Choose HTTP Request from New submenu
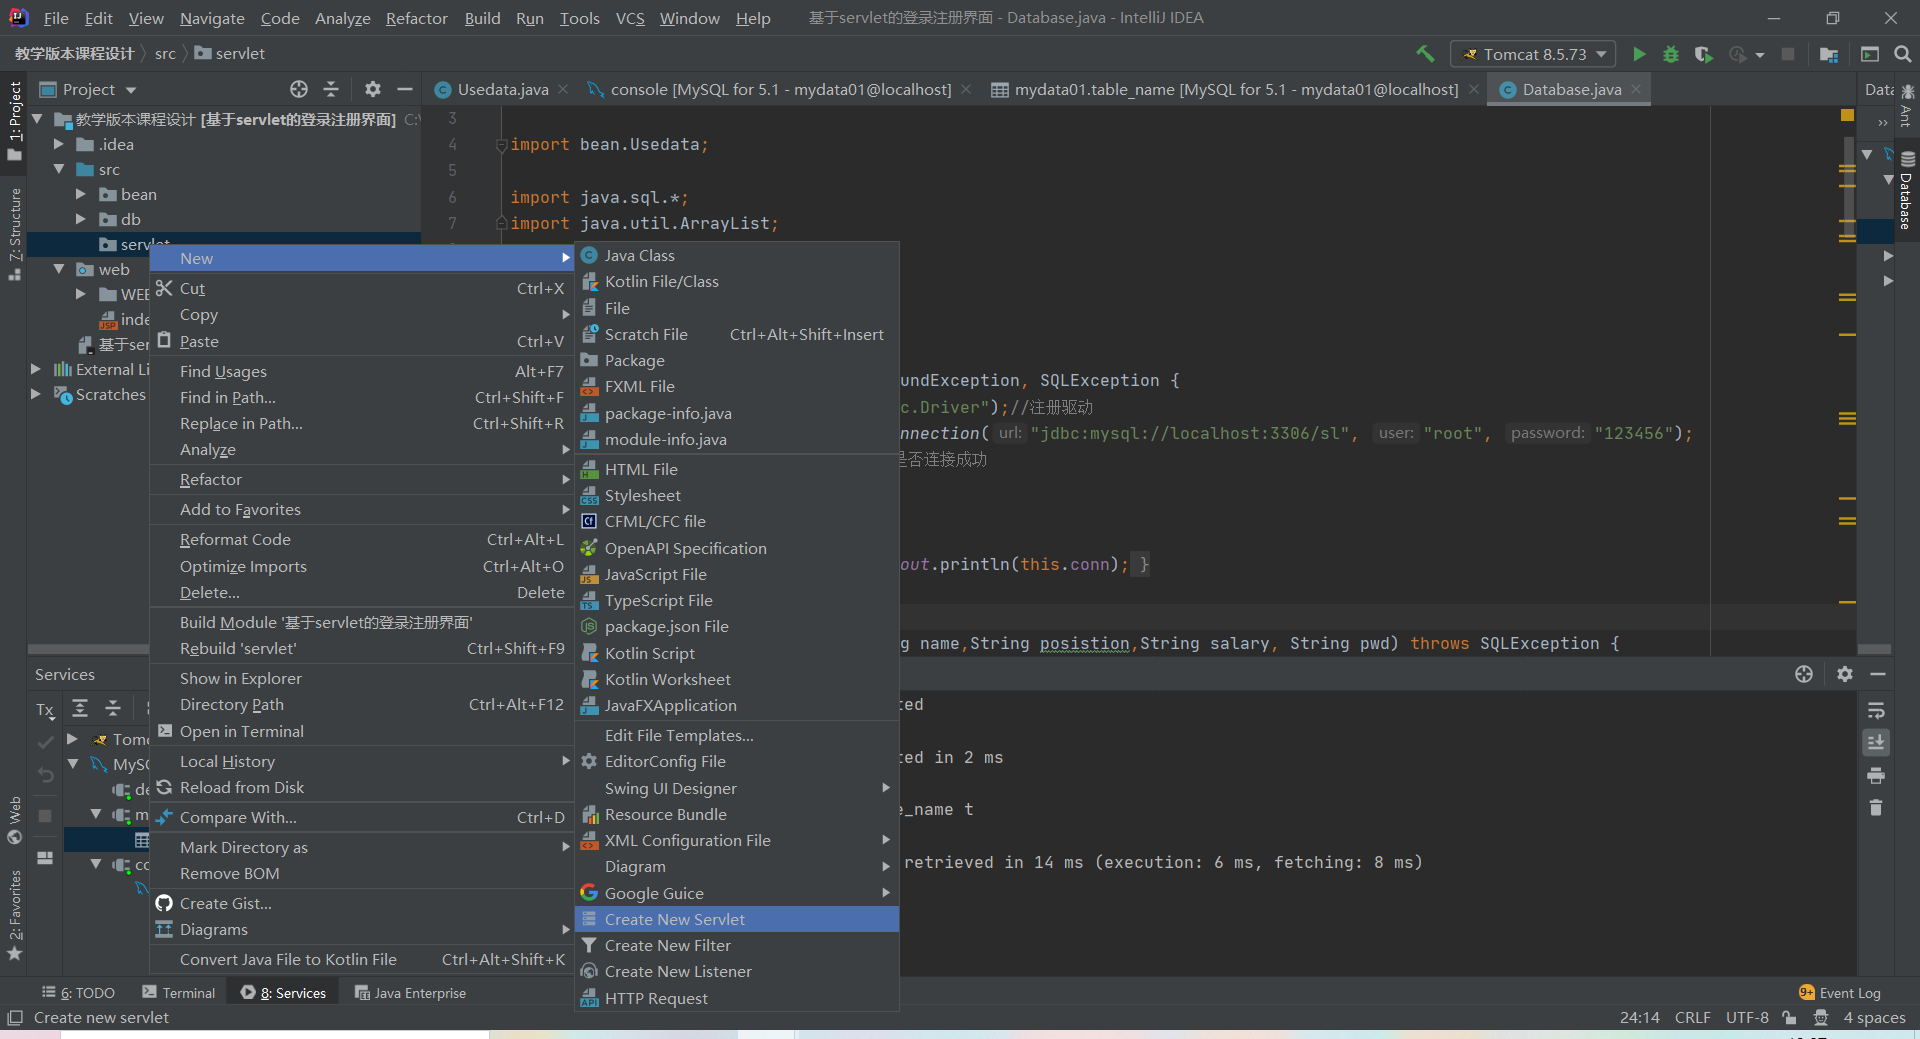This screenshot has height=1039, width=1920. click(737, 998)
